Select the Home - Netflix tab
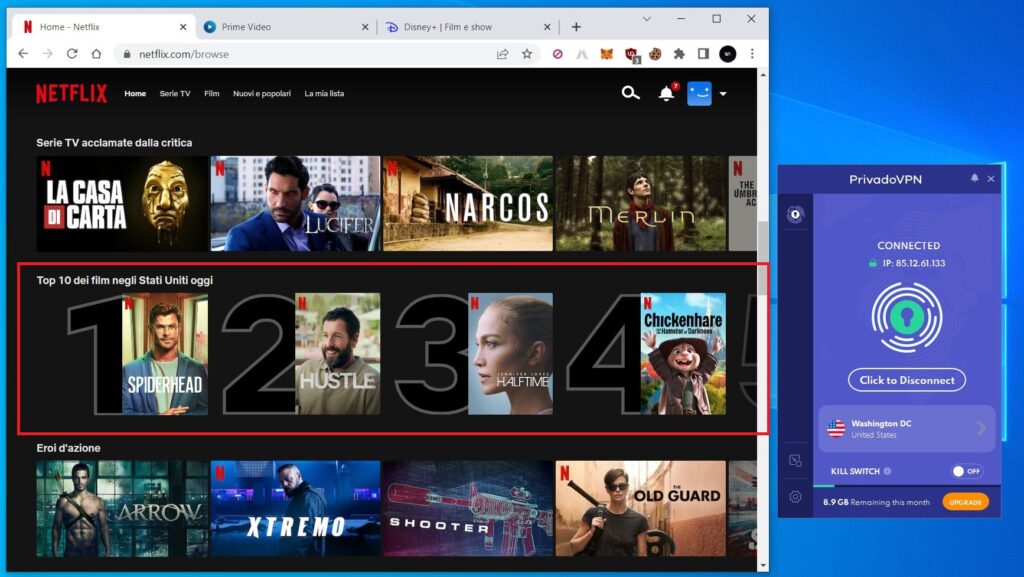This screenshot has width=1024, height=577. tap(103, 27)
